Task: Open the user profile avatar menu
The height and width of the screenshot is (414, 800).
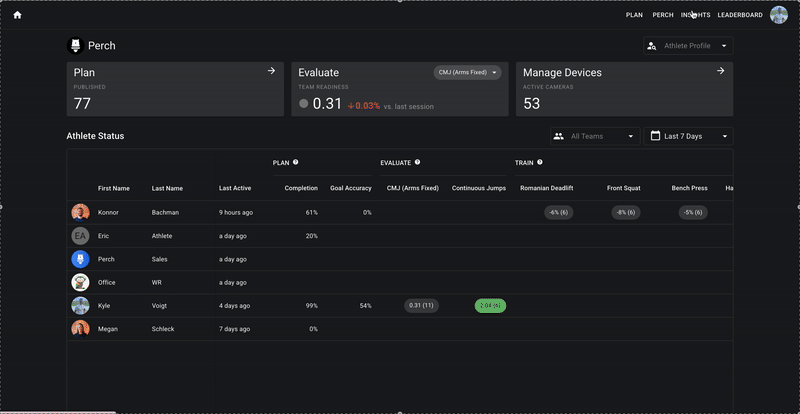Action: tap(779, 15)
